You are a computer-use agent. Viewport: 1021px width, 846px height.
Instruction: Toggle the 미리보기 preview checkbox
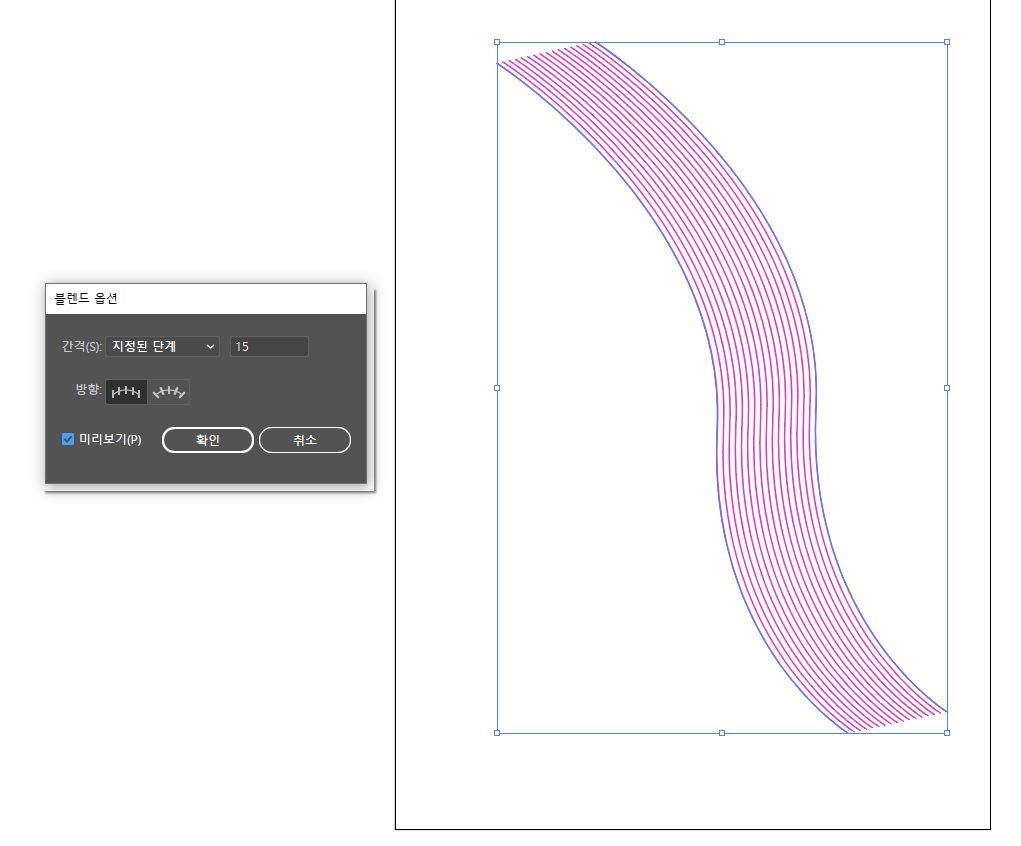[68, 439]
